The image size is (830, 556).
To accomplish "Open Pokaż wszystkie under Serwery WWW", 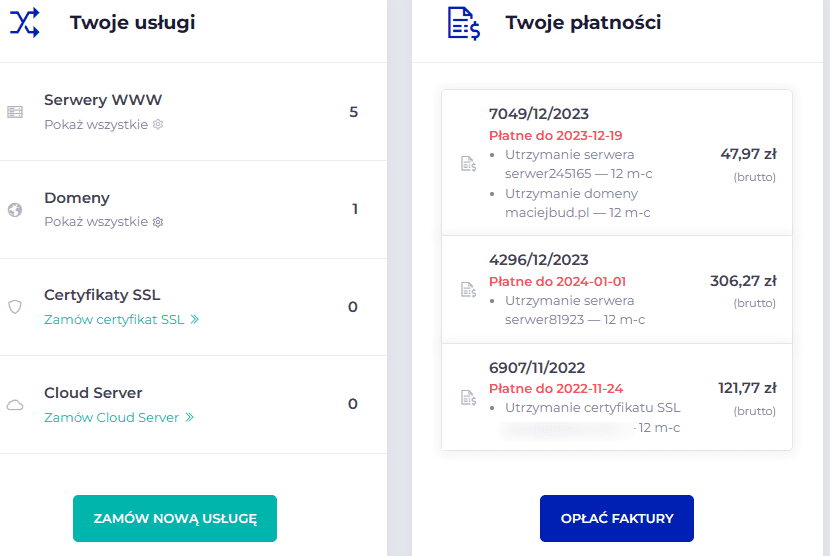I will (x=96, y=124).
